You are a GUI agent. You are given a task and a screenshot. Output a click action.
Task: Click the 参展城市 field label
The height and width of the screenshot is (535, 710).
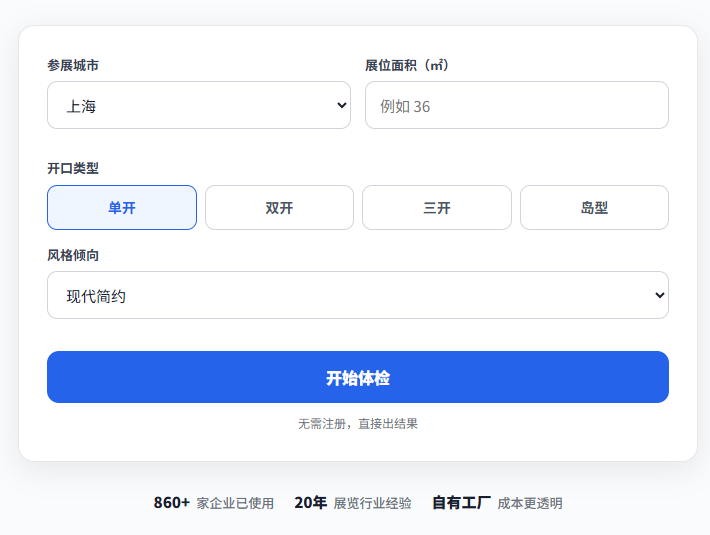(x=73, y=65)
